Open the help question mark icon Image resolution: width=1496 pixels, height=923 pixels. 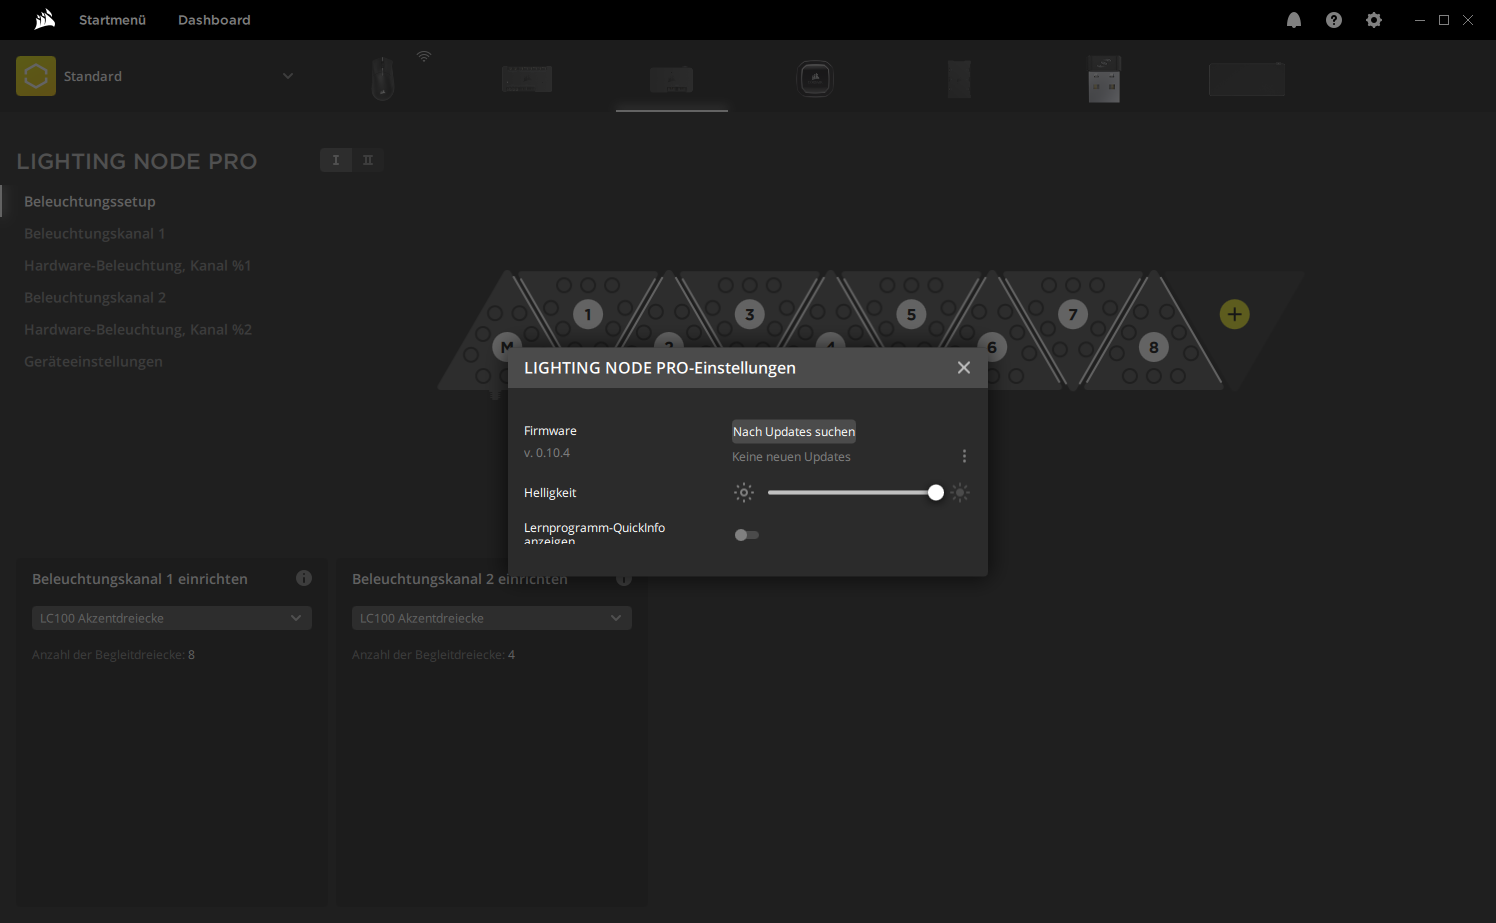1334,20
